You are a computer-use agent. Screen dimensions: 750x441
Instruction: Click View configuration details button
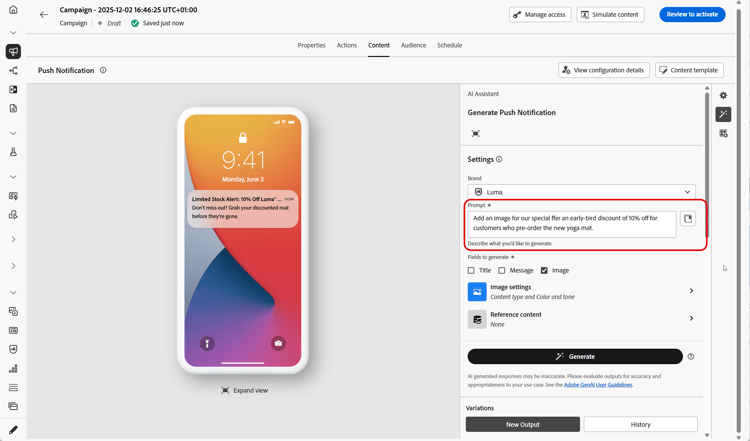pos(604,70)
